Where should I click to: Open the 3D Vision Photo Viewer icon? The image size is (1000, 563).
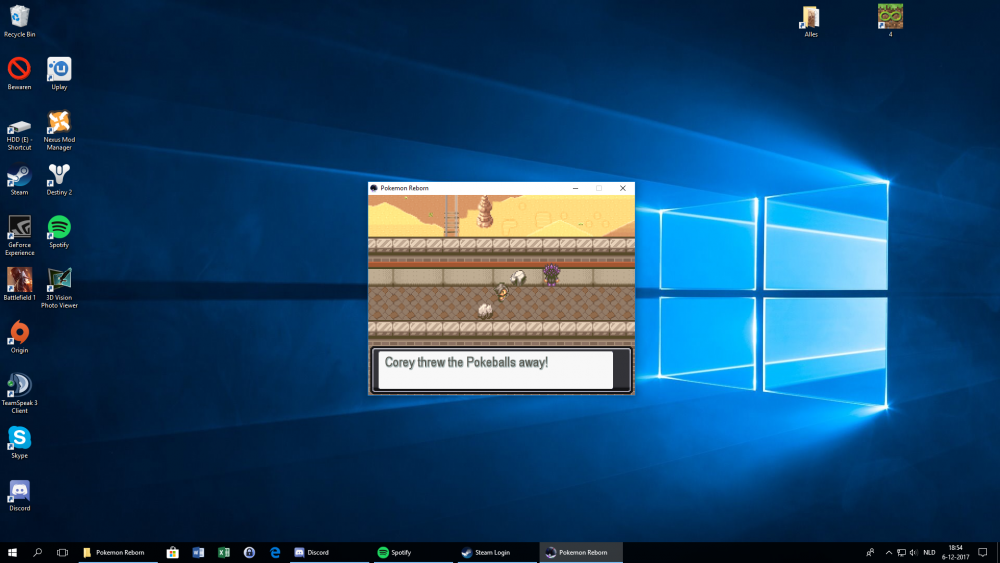point(59,280)
